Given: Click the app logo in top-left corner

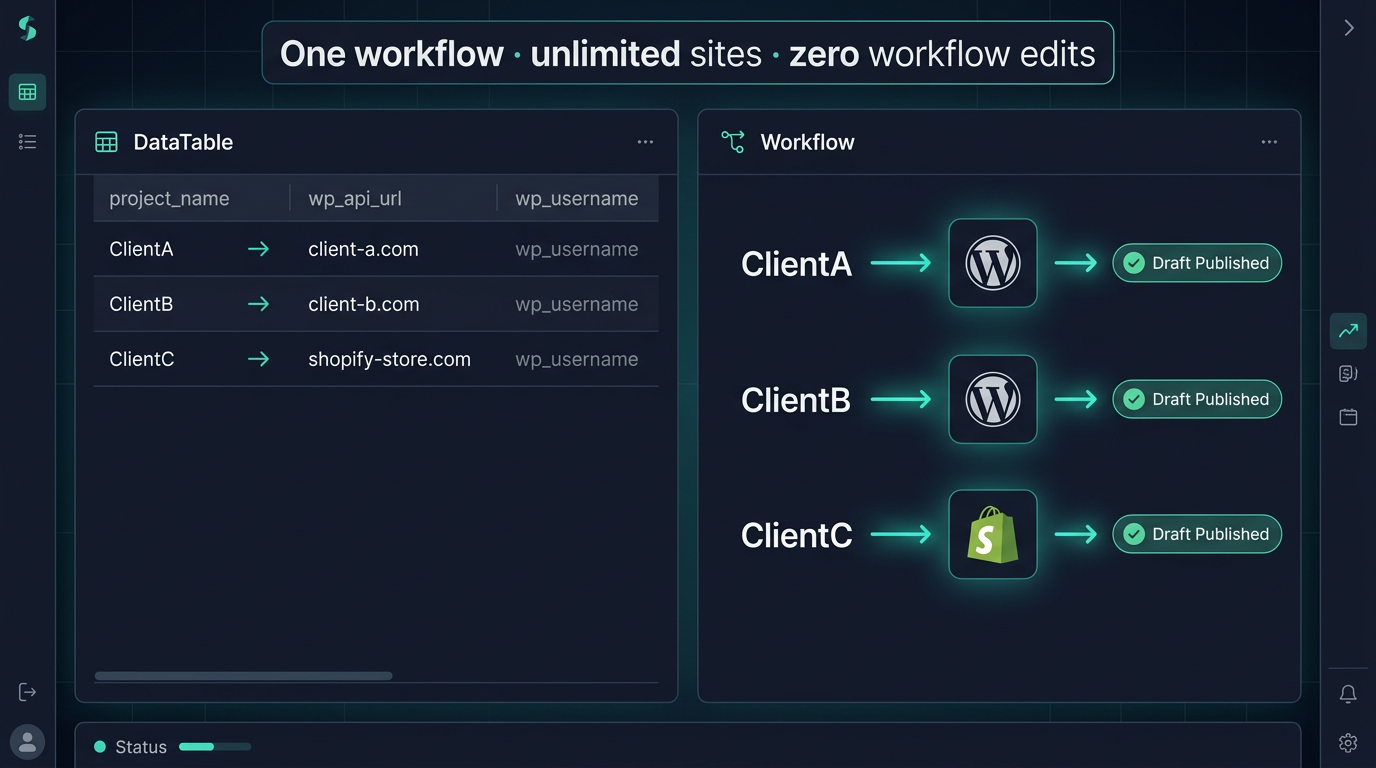Looking at the screenshot, I should [27, 29].
